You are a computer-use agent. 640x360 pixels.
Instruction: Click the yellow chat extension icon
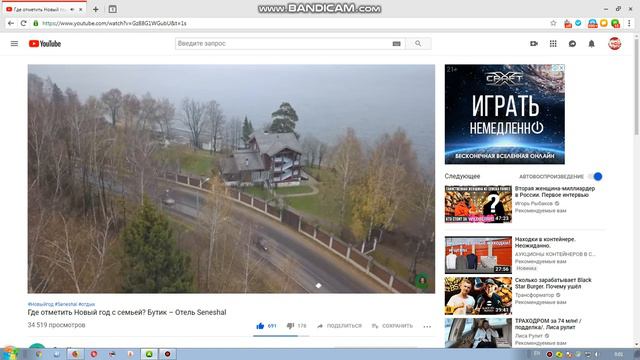(604, 23)
